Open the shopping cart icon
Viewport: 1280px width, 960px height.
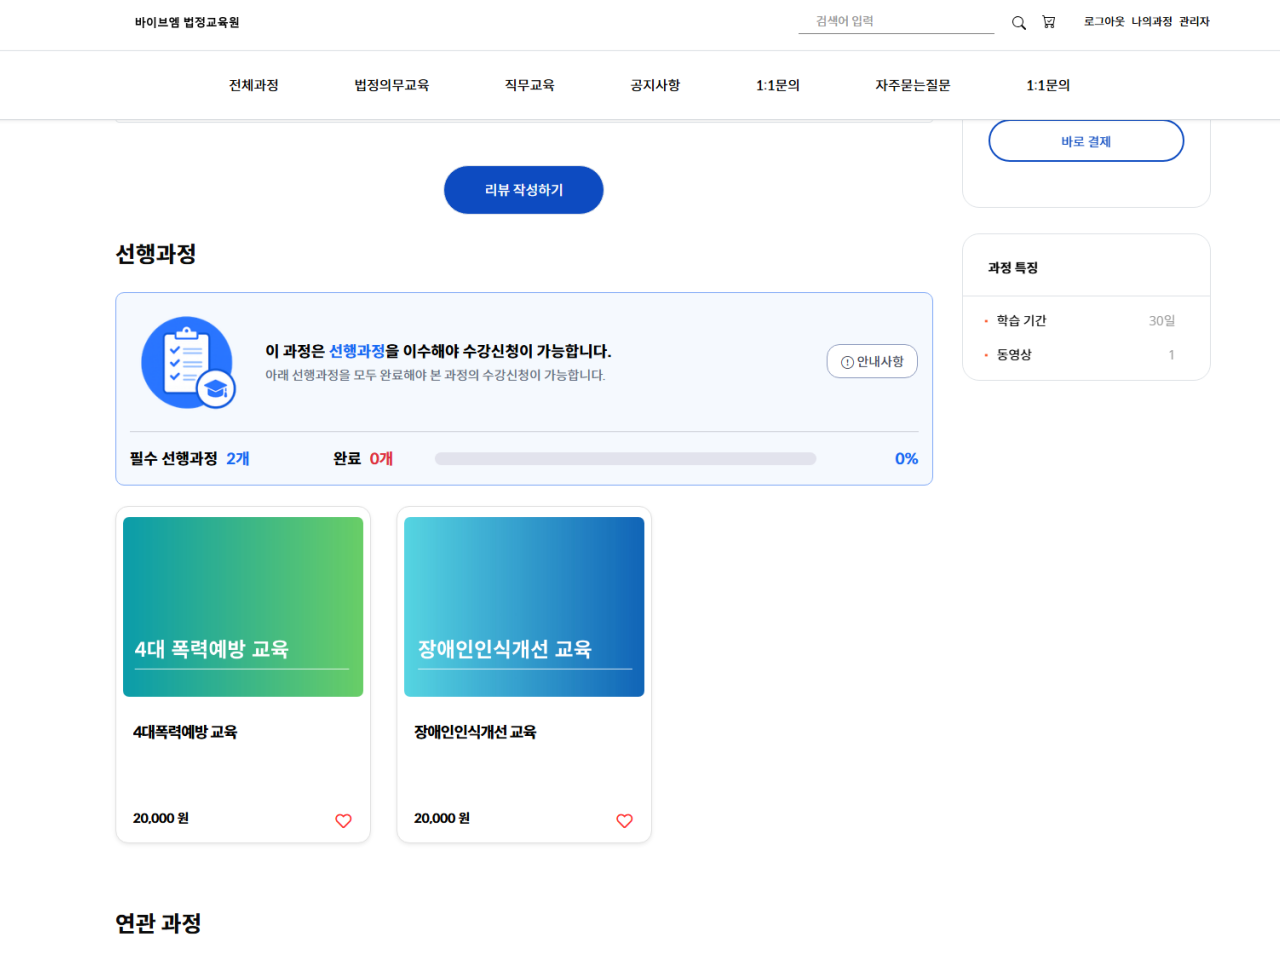pyautogui.click(x=1048, y=22)
